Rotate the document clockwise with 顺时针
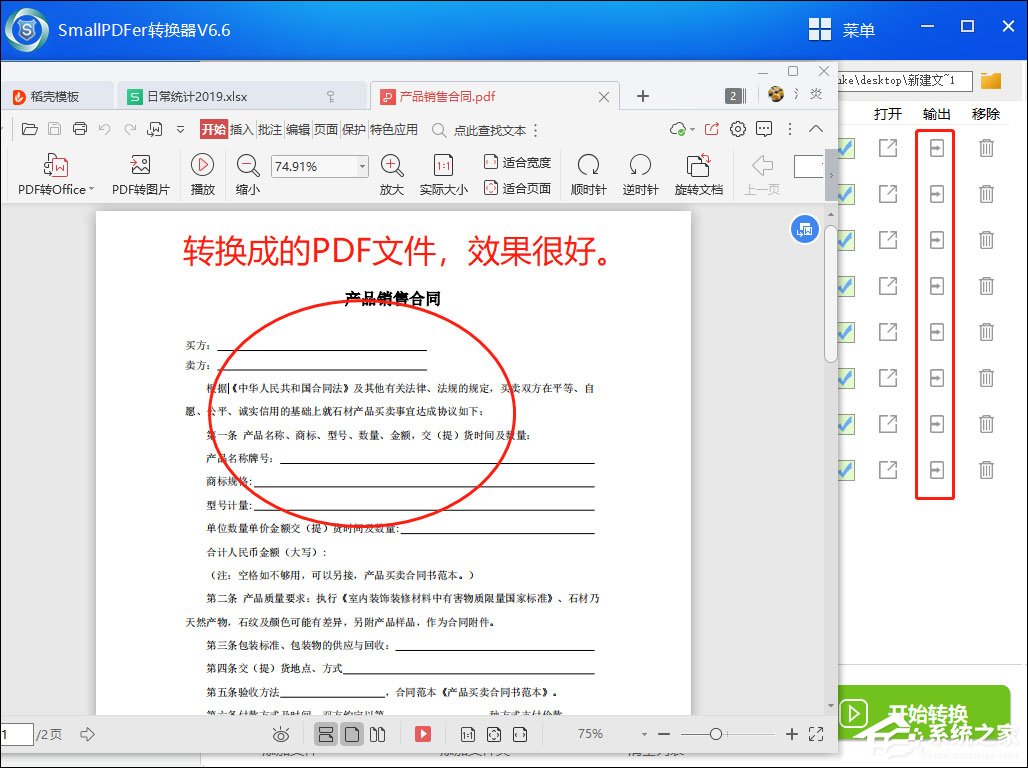1028x768 pixels. [x=588, y=167]
